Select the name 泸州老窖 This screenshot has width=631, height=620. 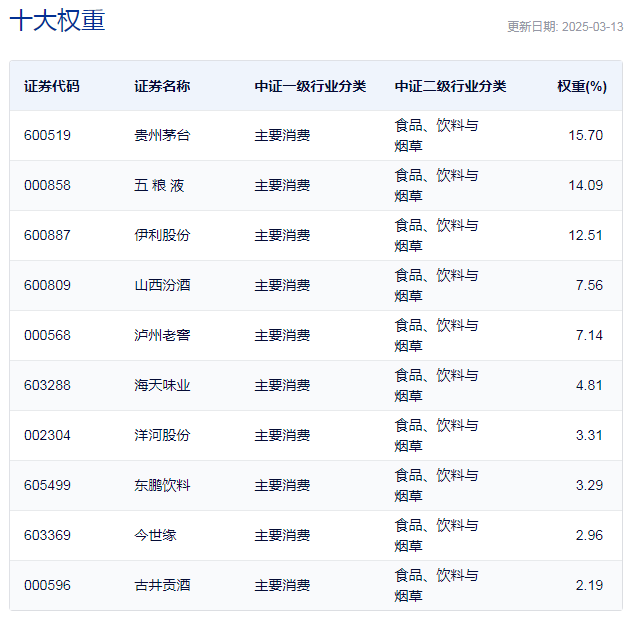tap(162, 335)
